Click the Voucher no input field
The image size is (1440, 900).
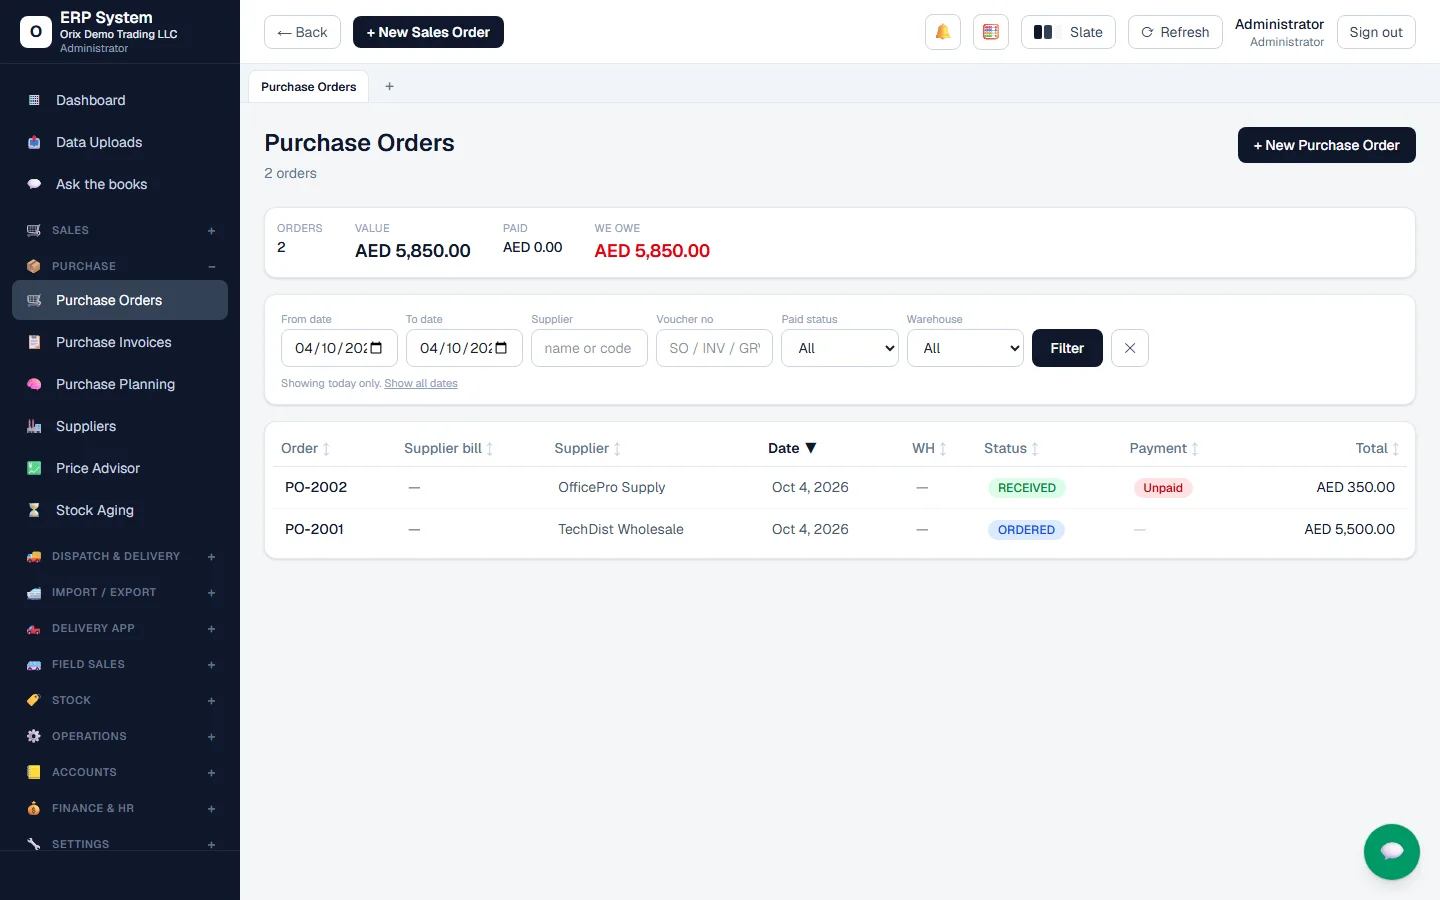[x=714, y=348]
